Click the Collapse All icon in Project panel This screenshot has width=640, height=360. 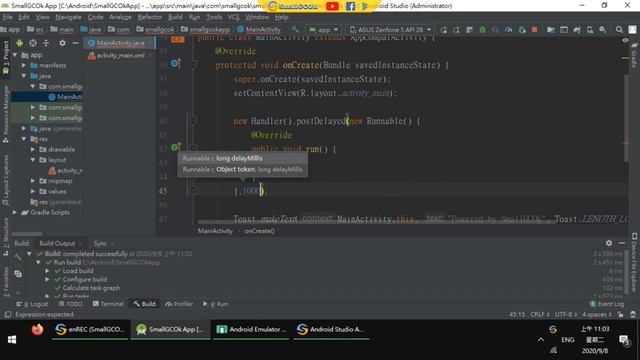pos(46,43)
